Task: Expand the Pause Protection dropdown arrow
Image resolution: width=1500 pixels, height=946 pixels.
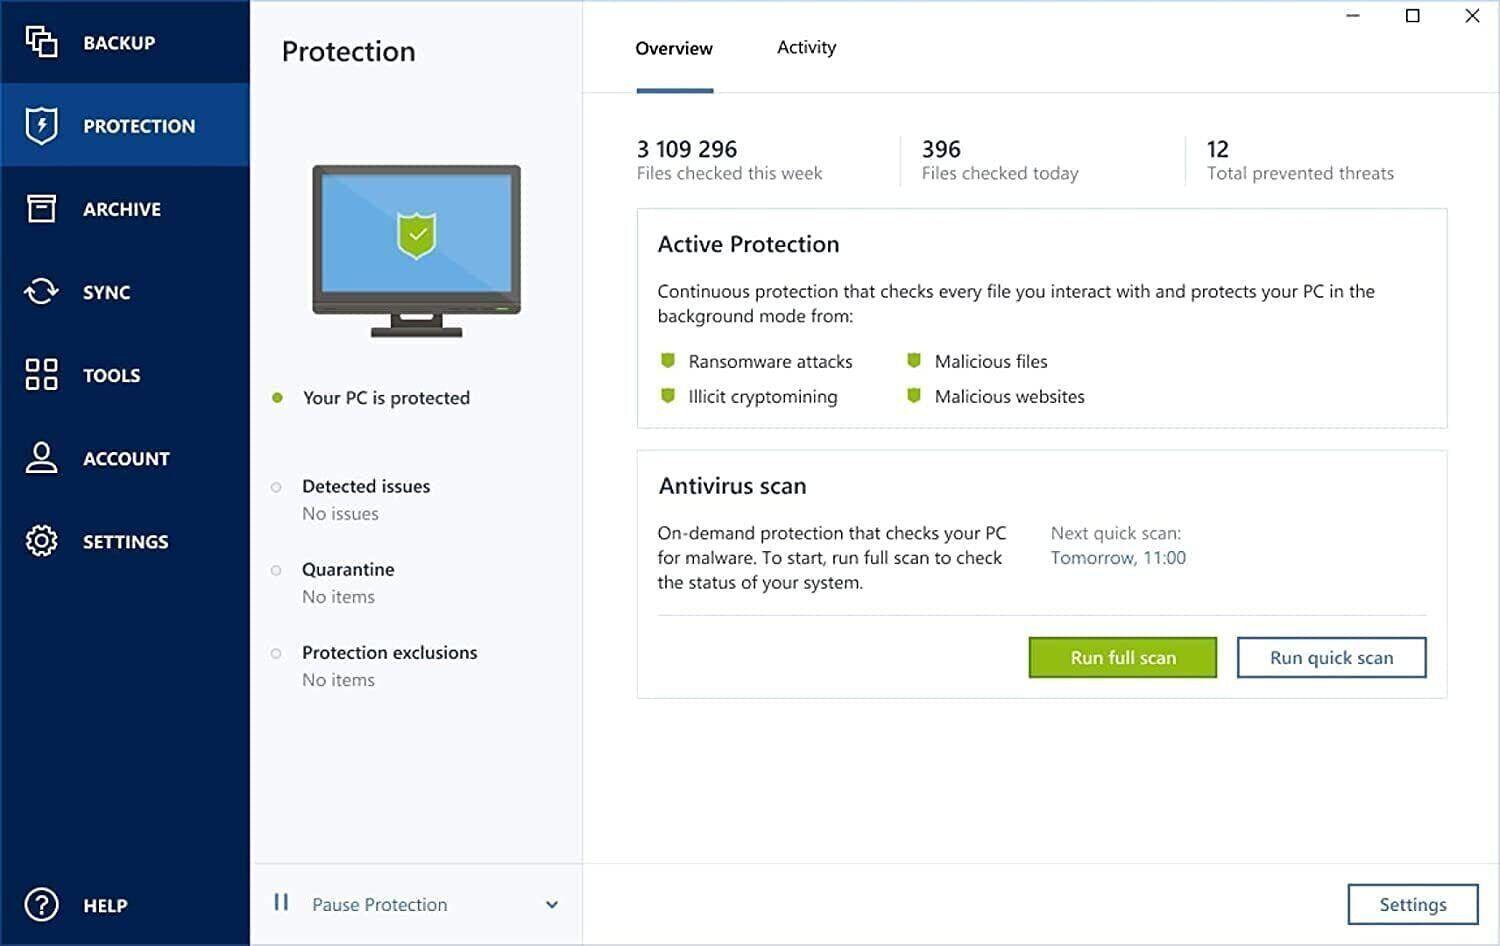Action: tap(551, 904)
